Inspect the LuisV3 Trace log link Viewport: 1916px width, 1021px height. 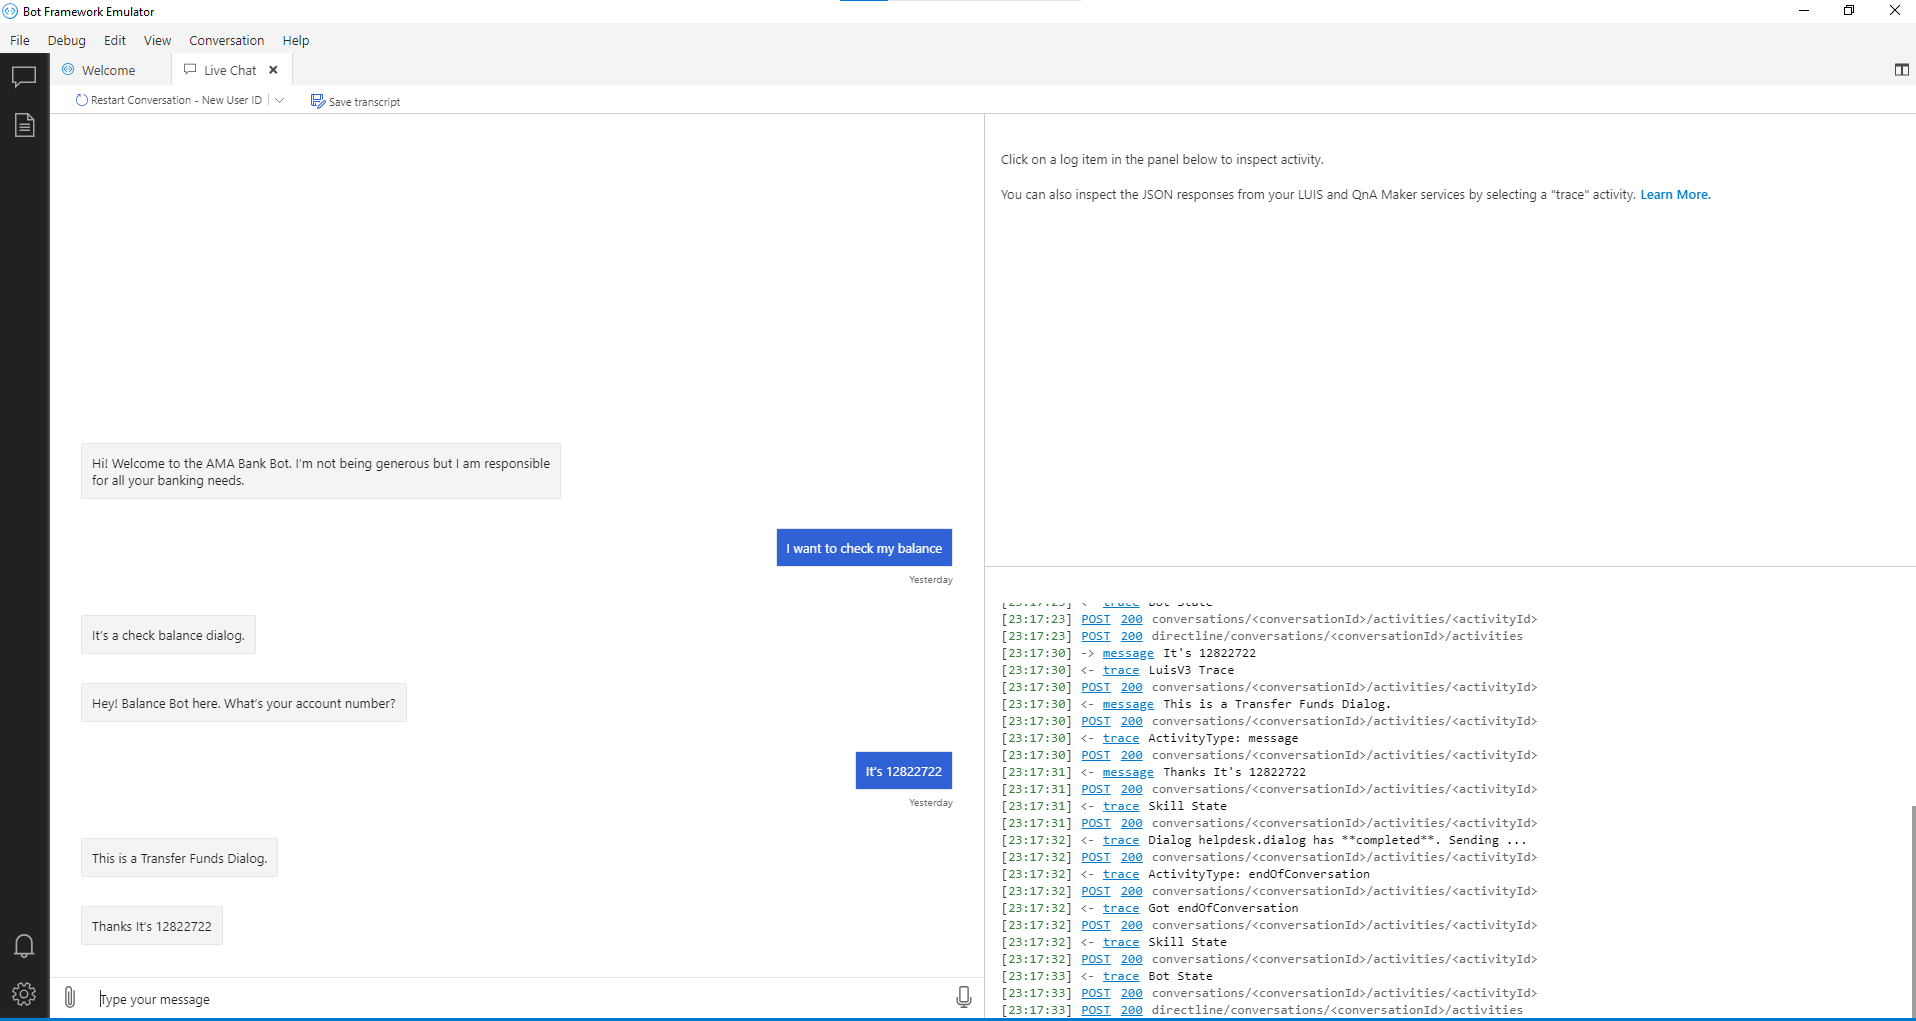click(1121, 670)
